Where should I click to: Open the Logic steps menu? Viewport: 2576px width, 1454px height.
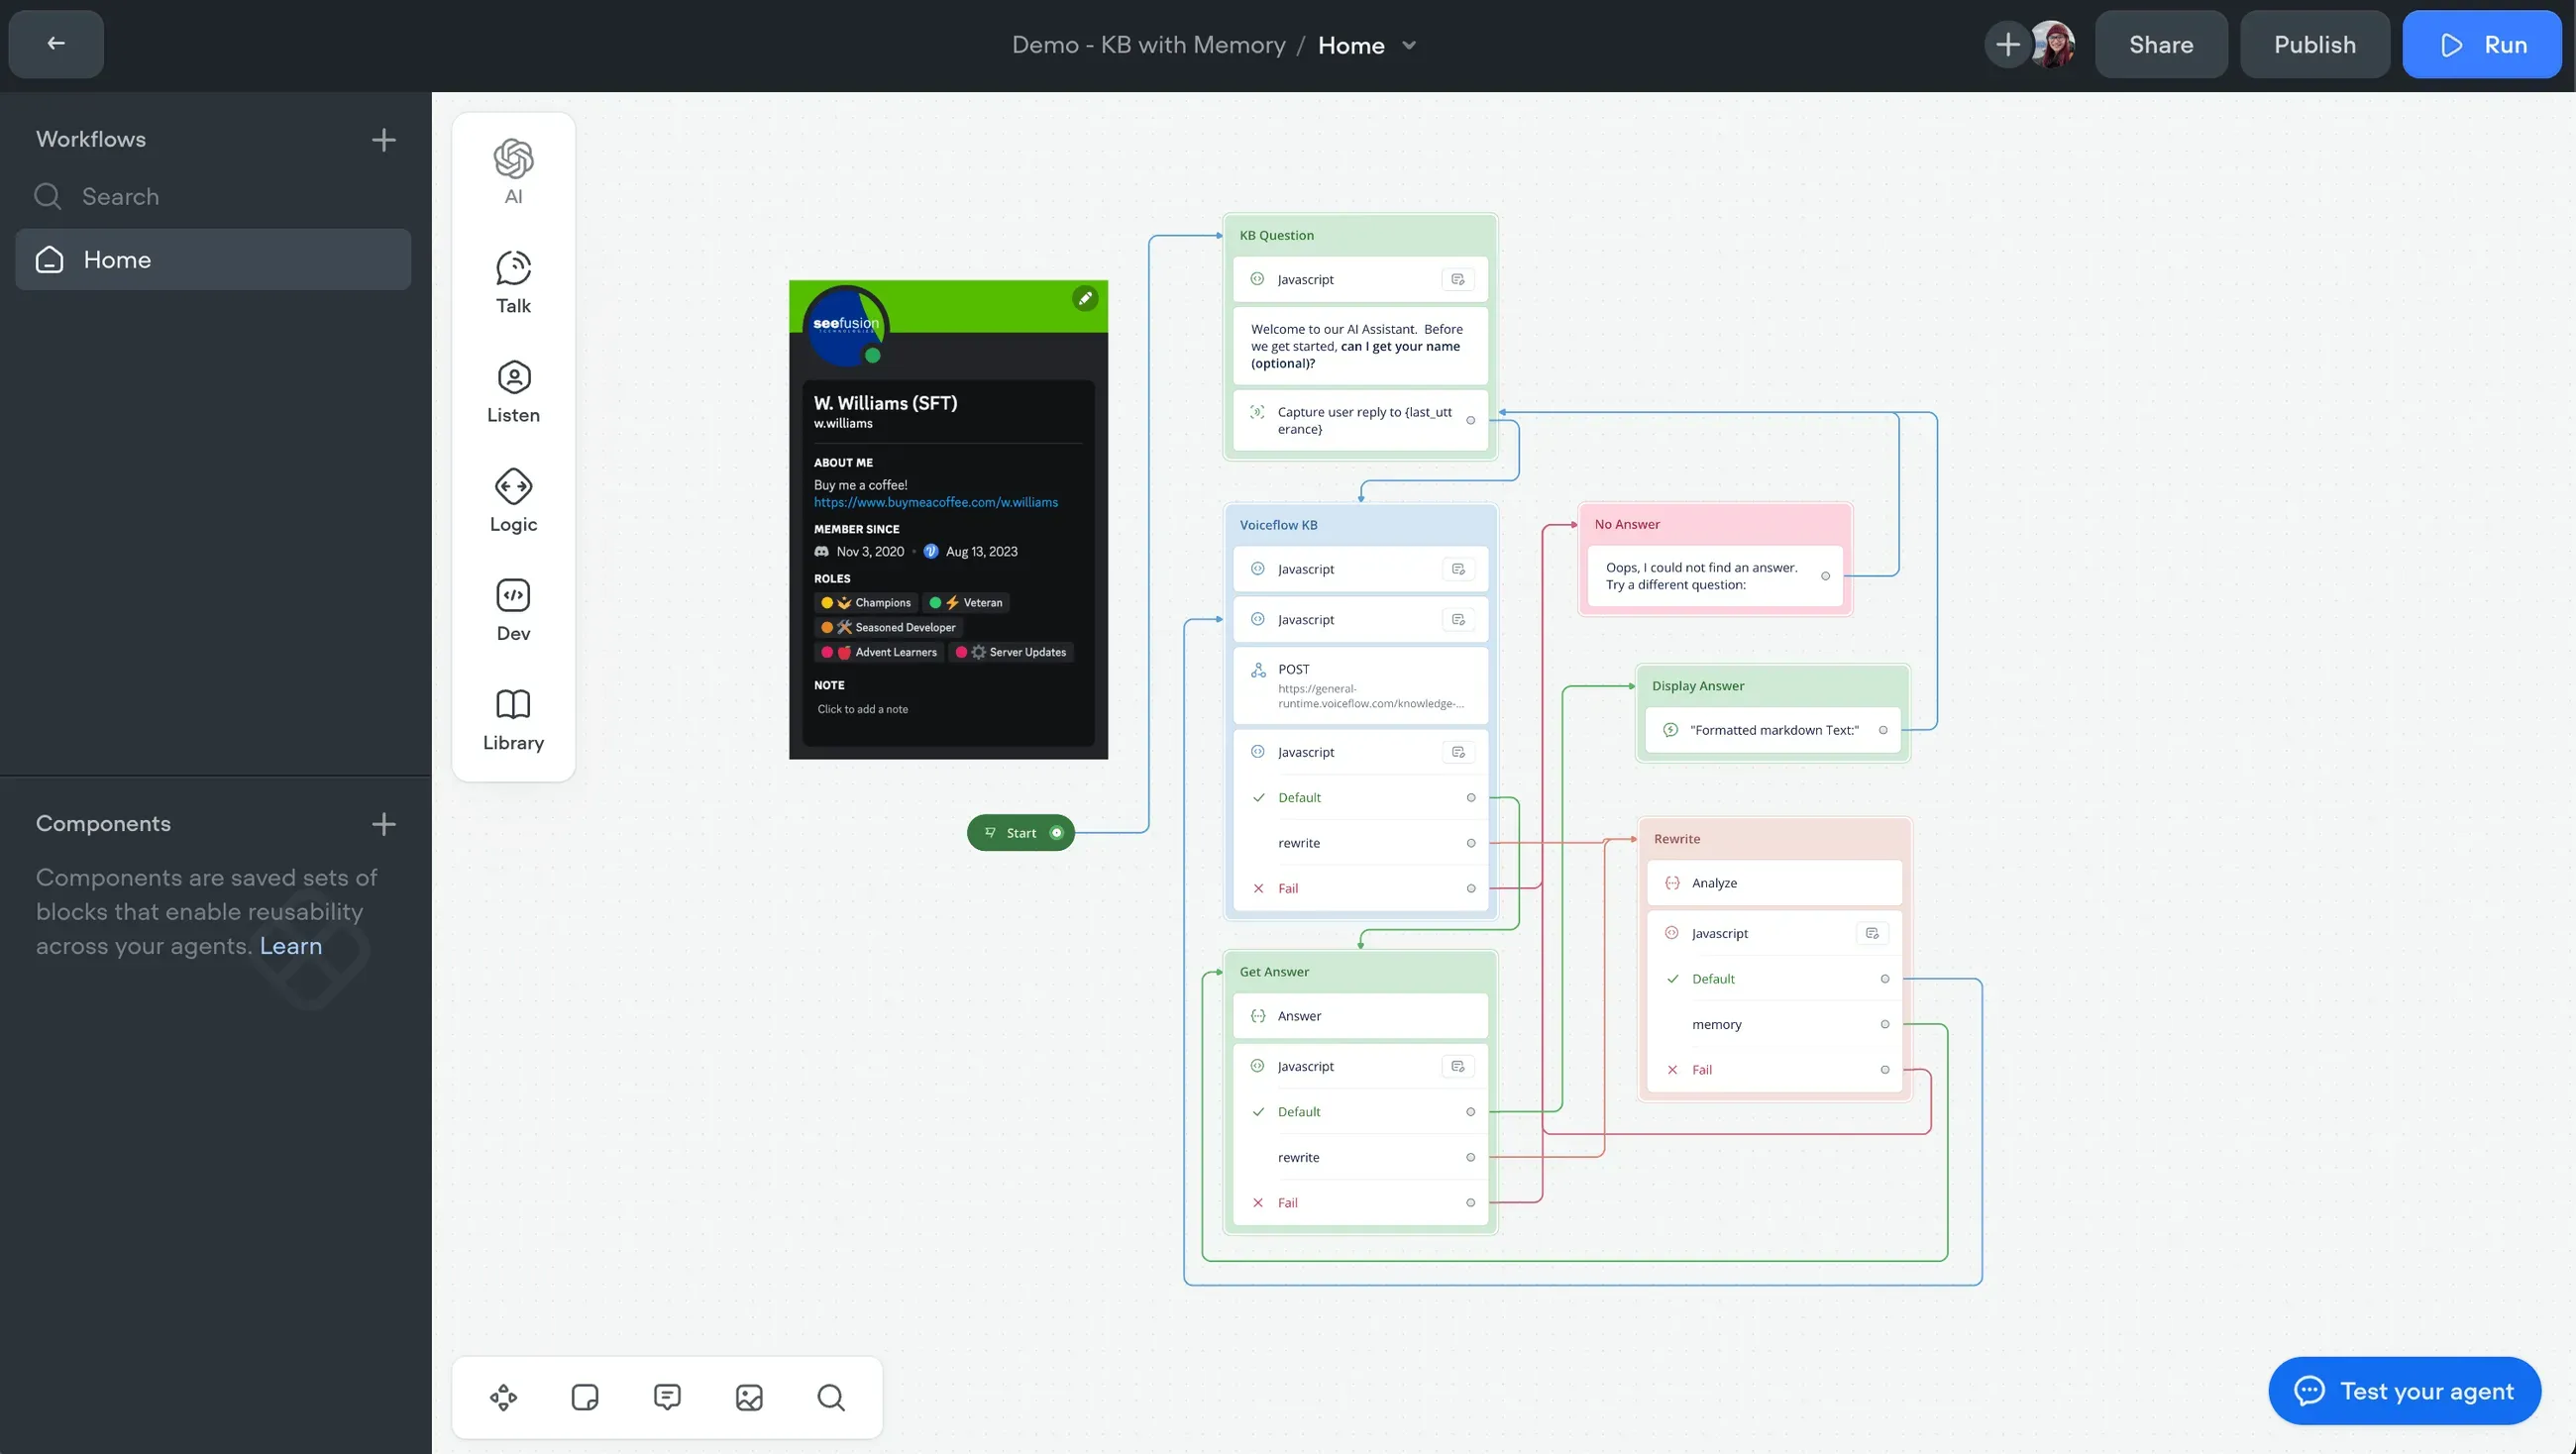coord(513,500)
